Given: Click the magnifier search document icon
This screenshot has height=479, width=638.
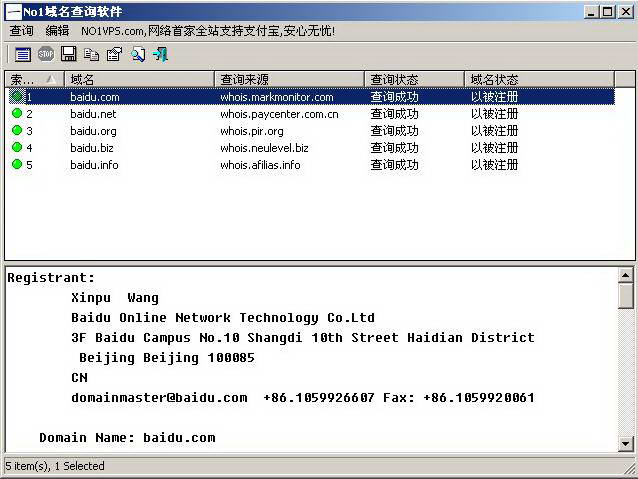Looking at the screenshot, I should click(138, 54).
